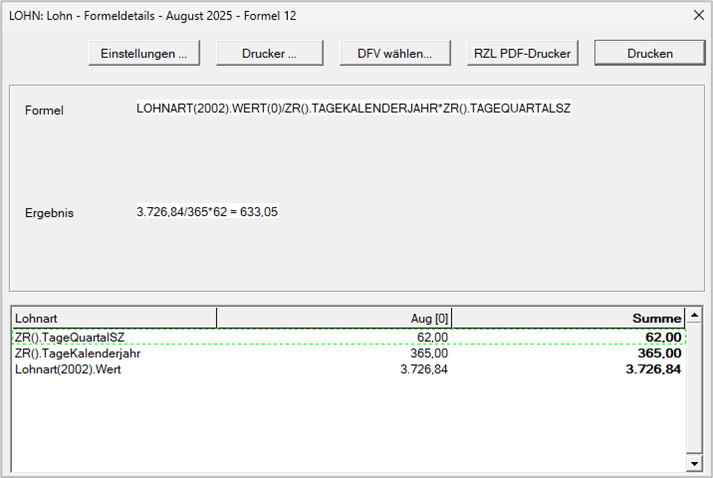Close the Formeldetails window
The height and width of the screenshot is (478, 713).
pos(699,15)
